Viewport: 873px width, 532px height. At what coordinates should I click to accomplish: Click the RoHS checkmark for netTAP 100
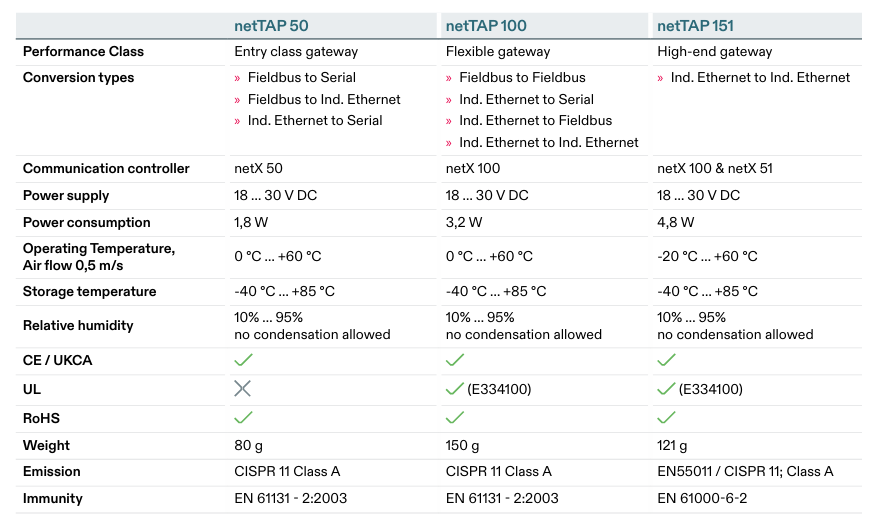(455, 418)
